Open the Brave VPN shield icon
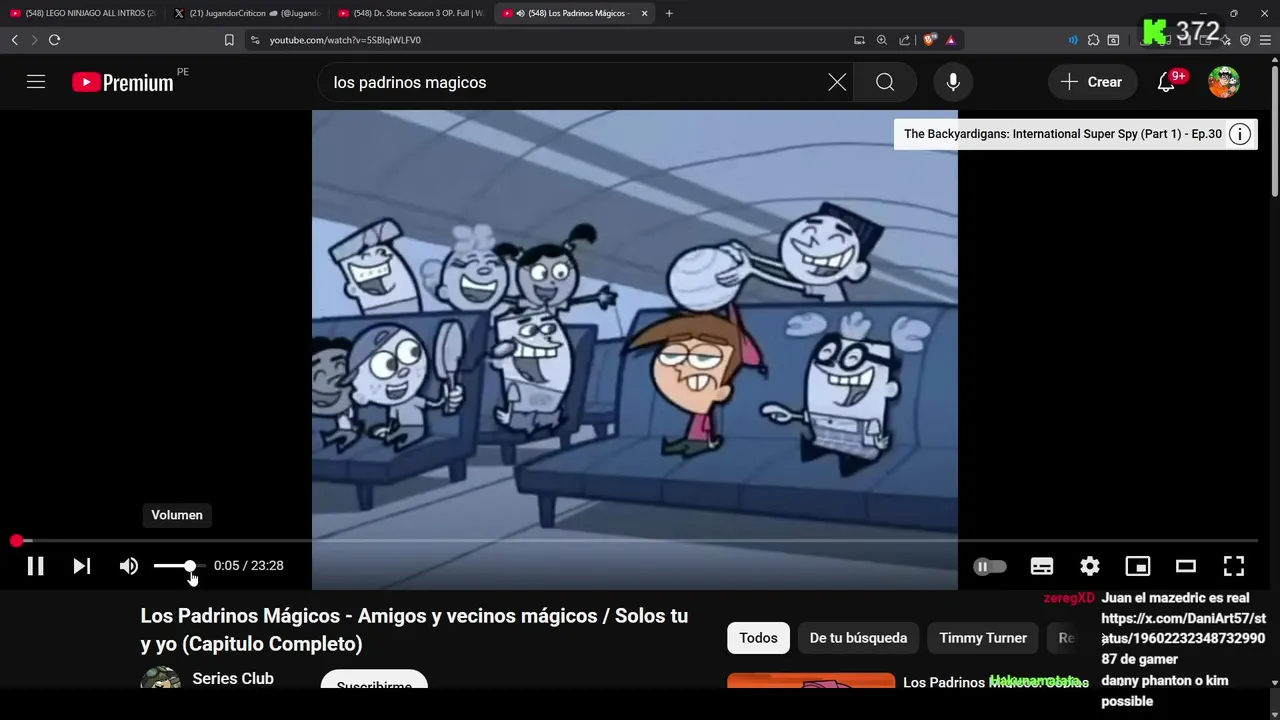 1245,40
